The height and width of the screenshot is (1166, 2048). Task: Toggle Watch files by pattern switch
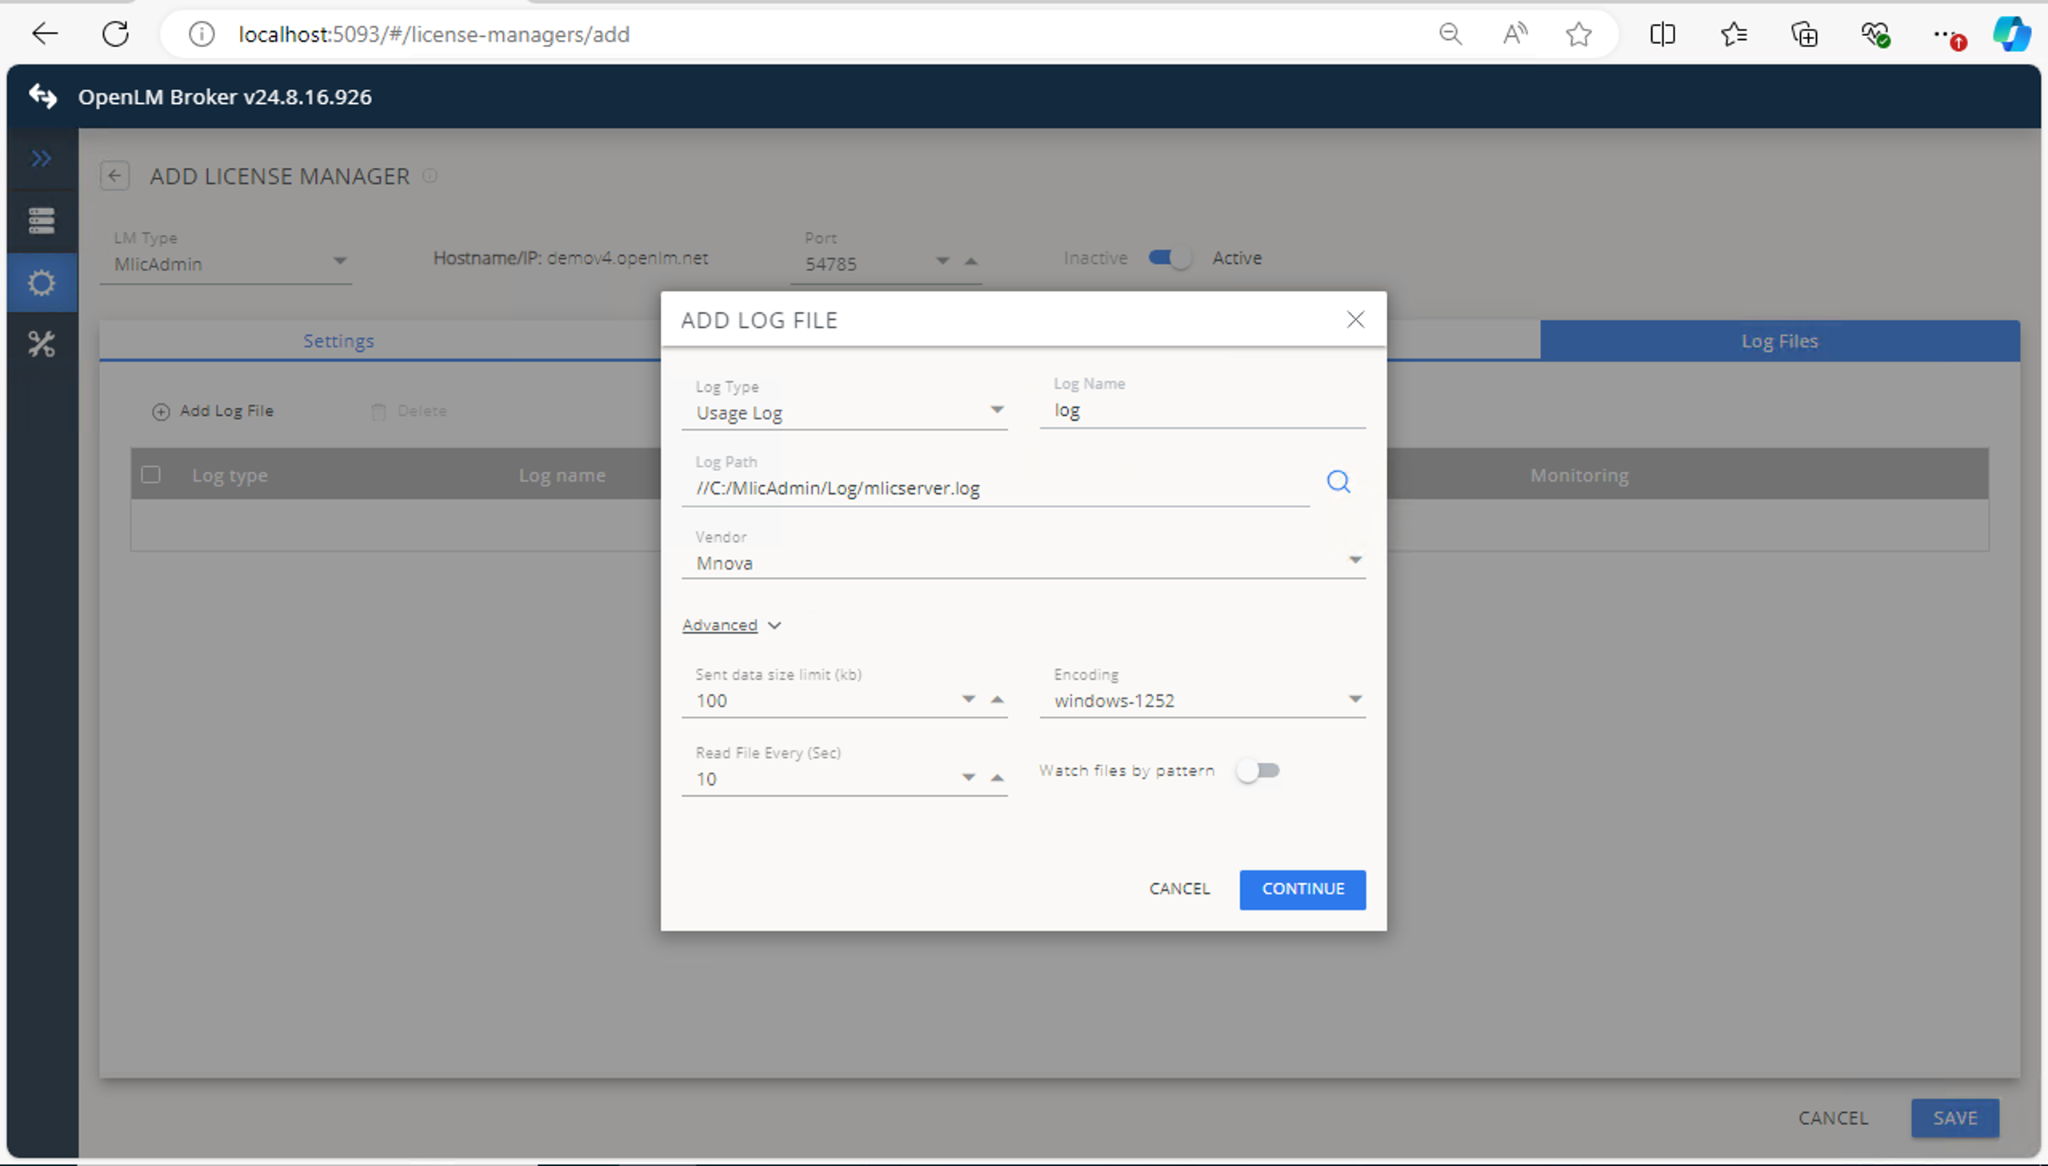pyautogui.click(x=1258, y=770)
